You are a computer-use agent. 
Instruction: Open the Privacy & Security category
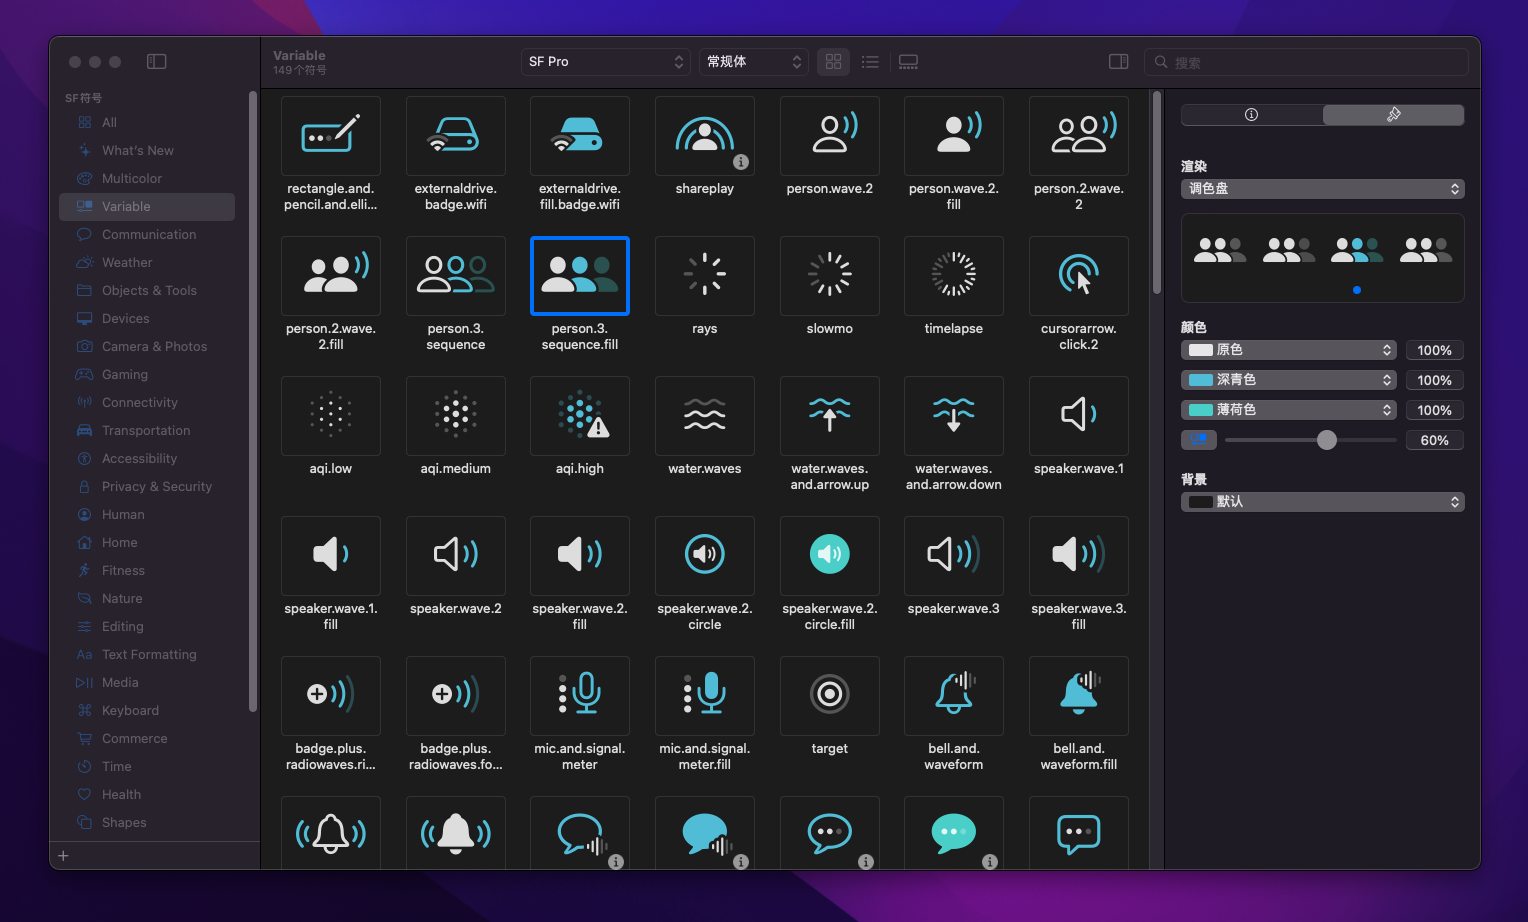(x=147, y=486)
